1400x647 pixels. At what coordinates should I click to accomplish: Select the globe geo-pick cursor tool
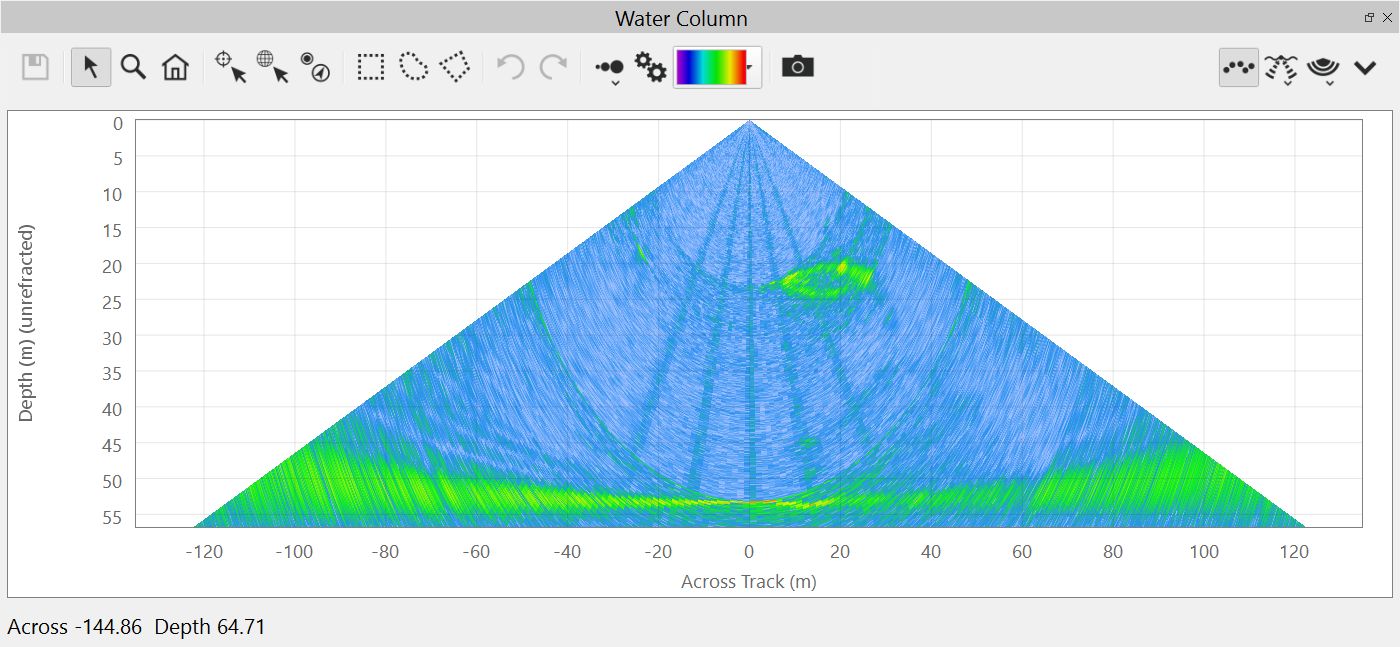pos(272,67)
